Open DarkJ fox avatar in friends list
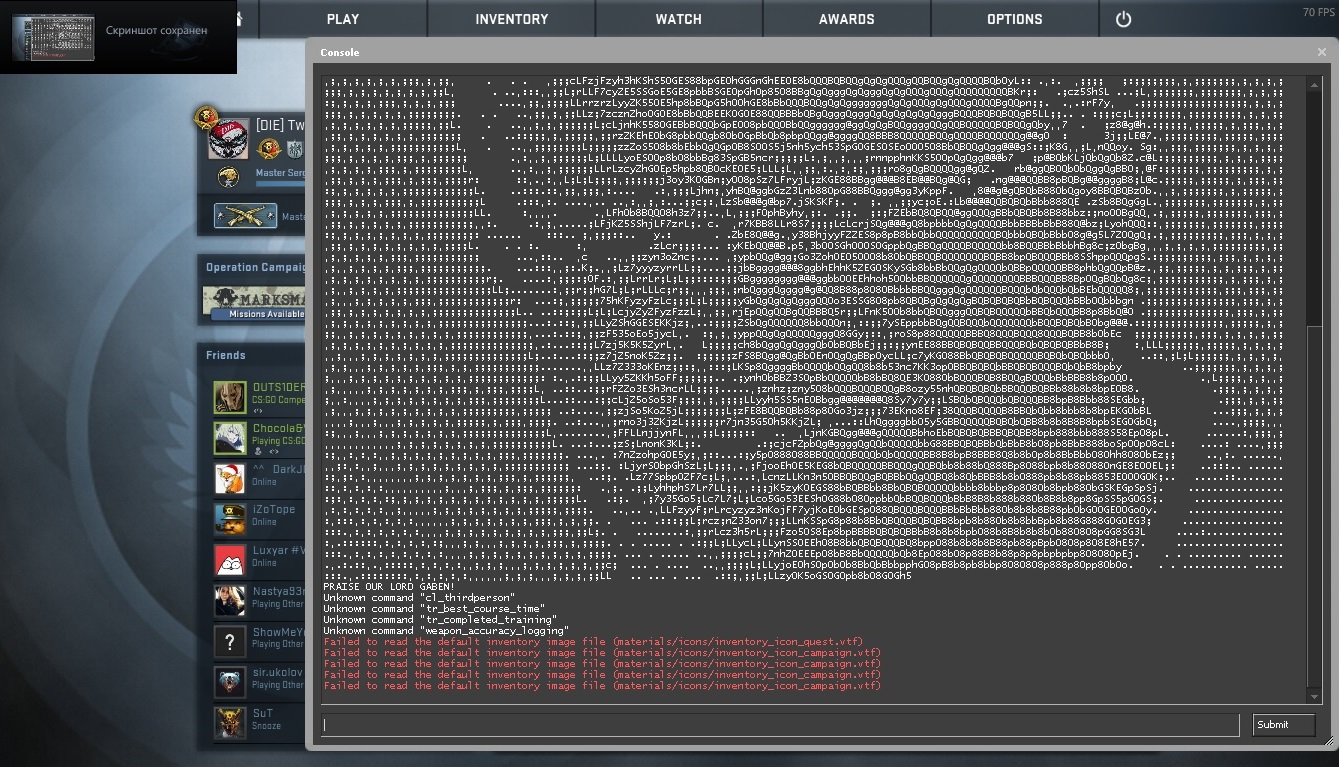This screenshot has height=767, width=1339. (230, 478)
